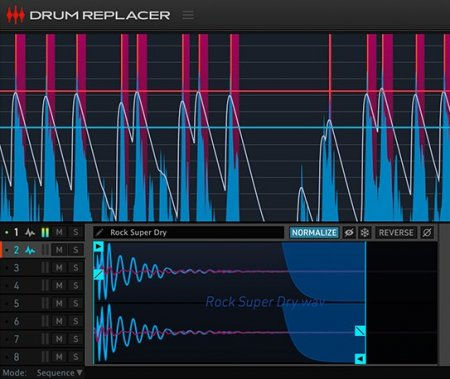This screenshot has width=450, height=379.
Task: Mute slot 6
Action: coord(59,321)
